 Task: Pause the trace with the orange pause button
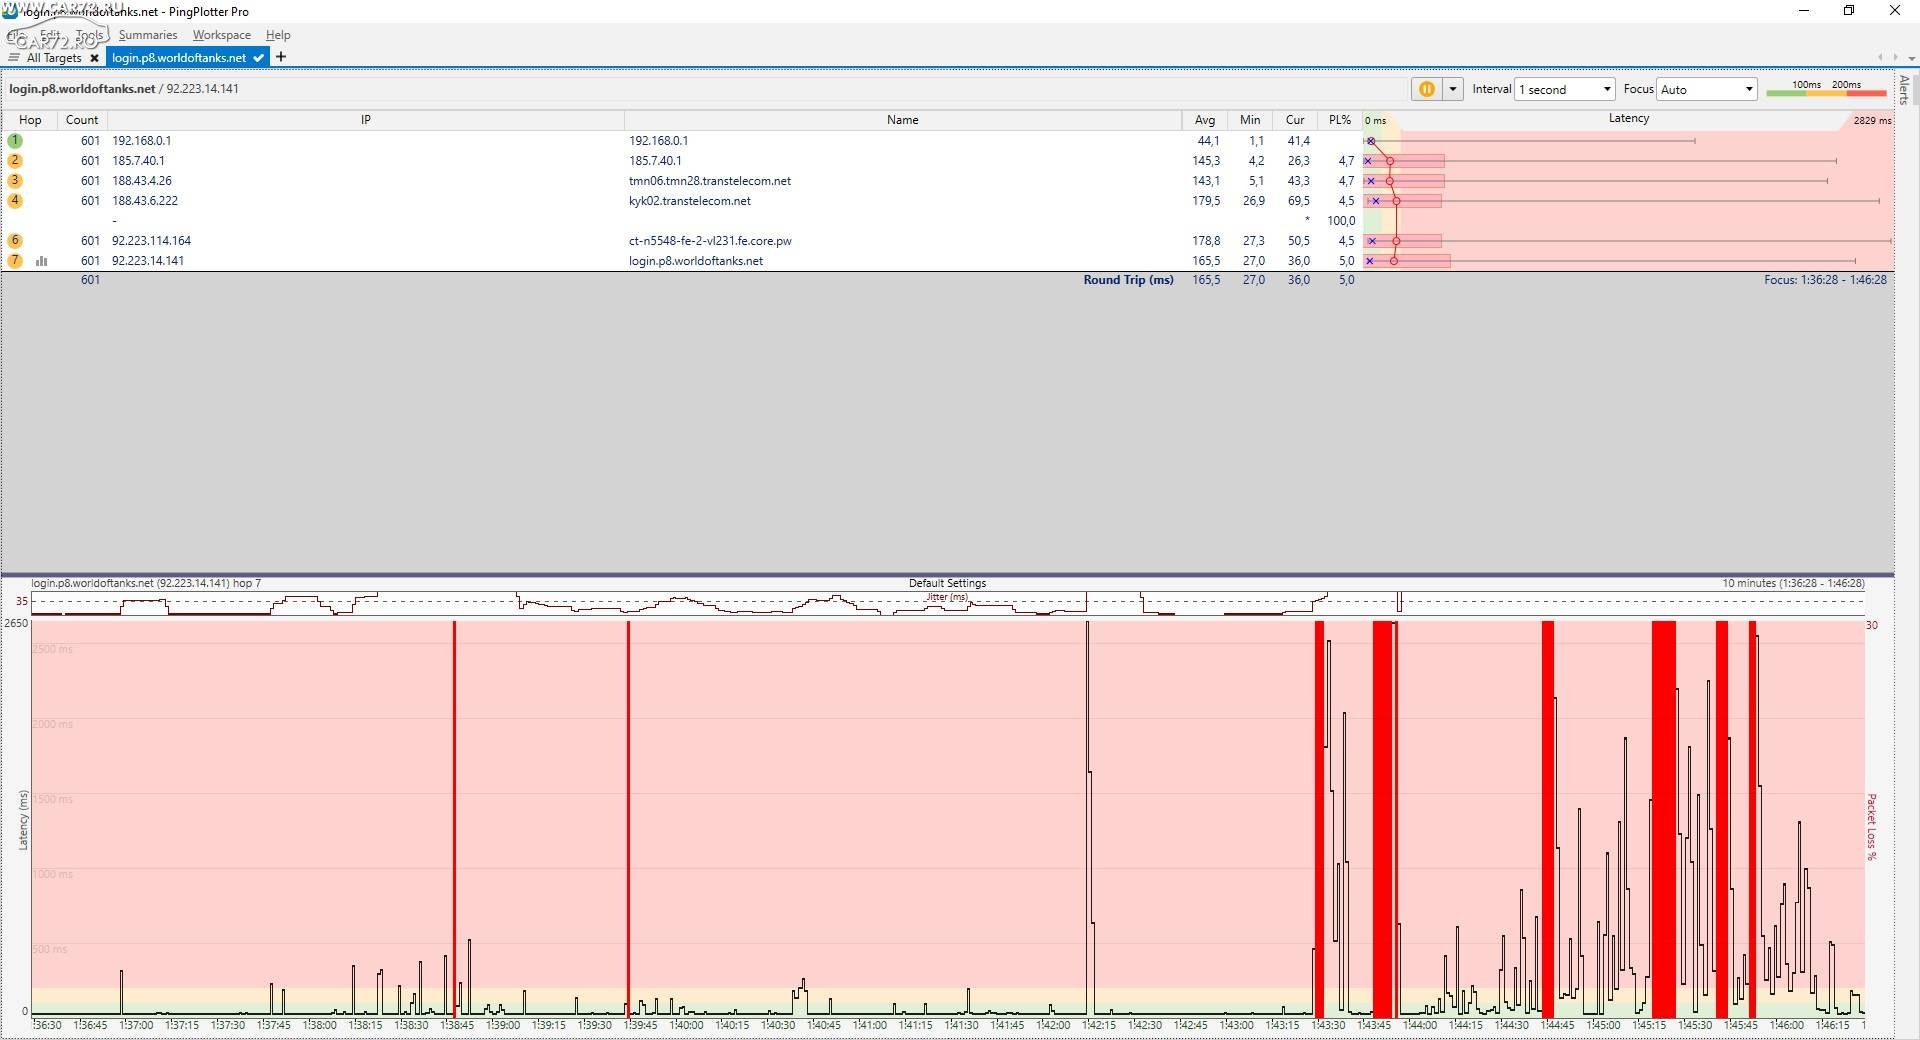click(x=1426, y=89)
